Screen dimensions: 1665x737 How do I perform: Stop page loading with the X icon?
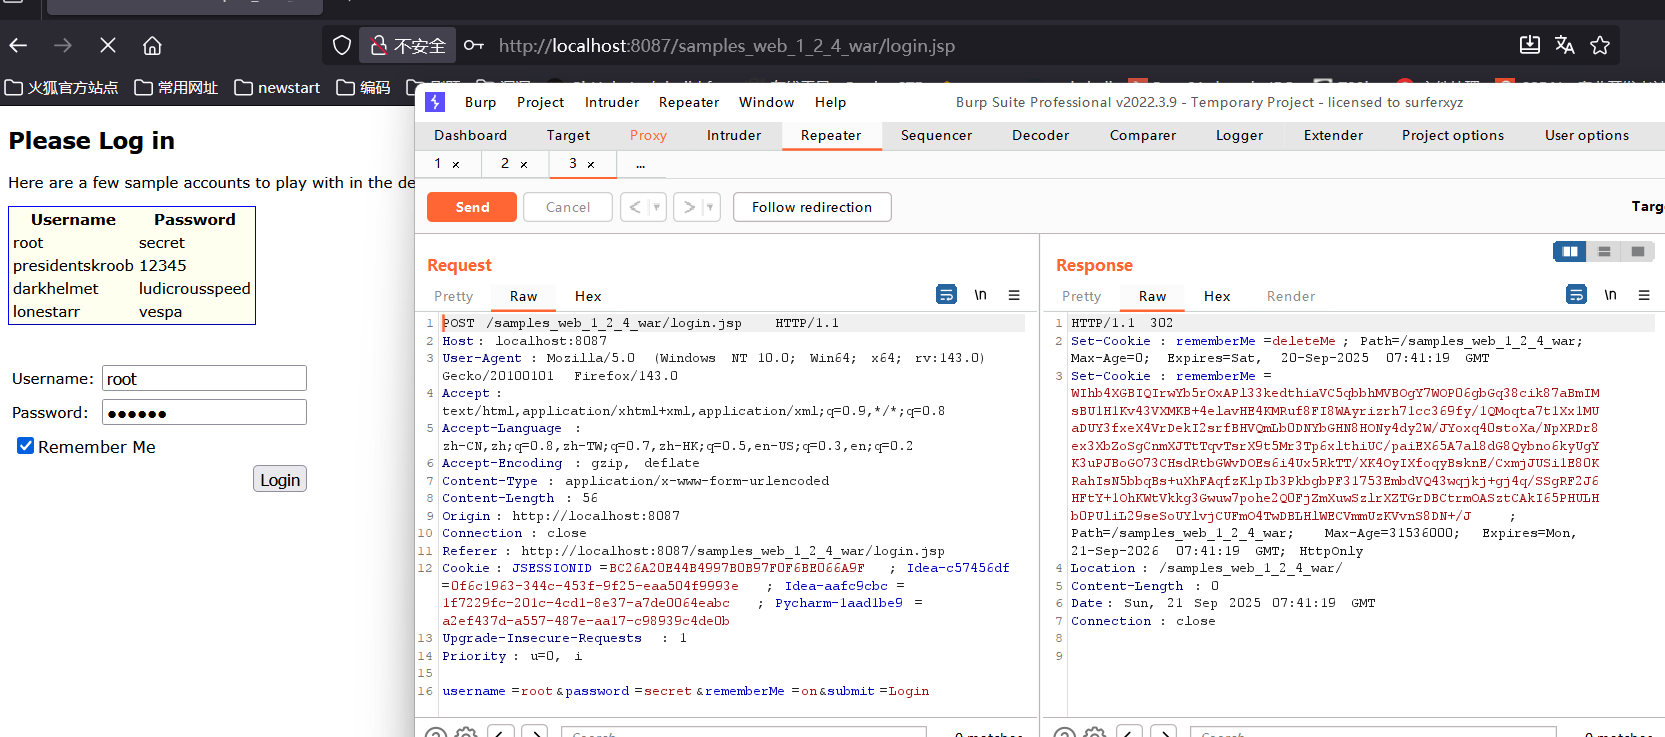click(x=108, y=46)
